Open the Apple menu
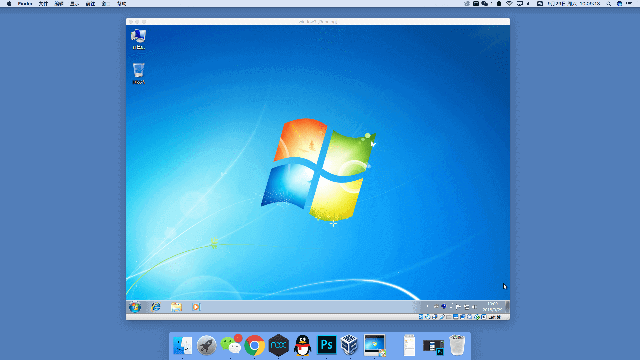Image resolution: width=640 pixels, height=360 pixels. click(9, 4)
